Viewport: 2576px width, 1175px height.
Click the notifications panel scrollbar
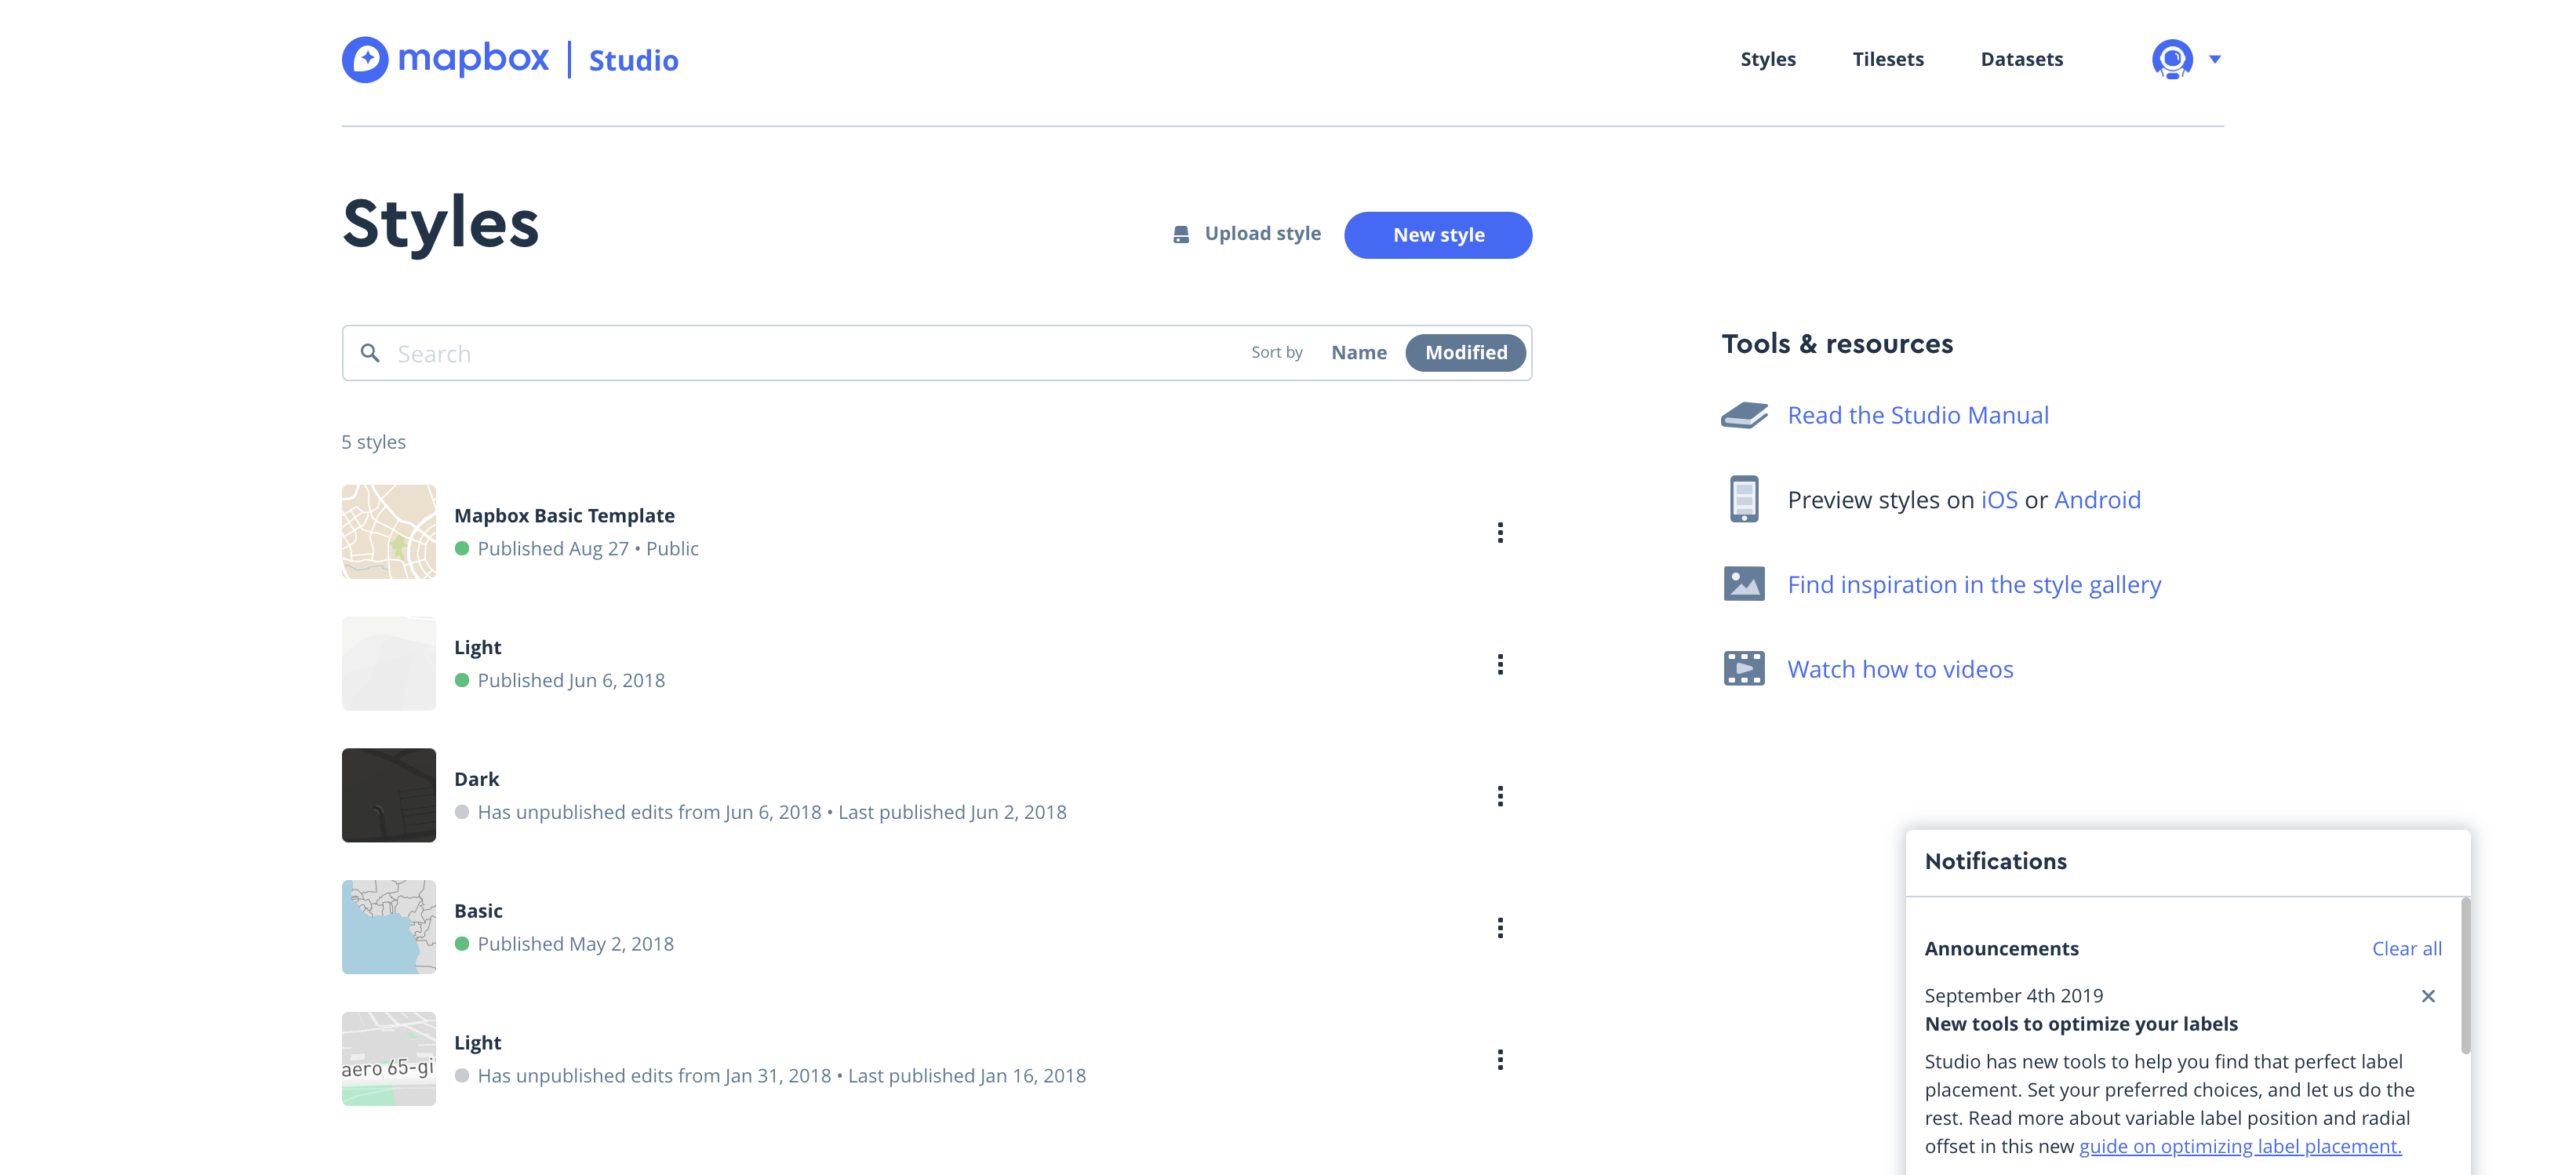click(x=2465, y=976)
